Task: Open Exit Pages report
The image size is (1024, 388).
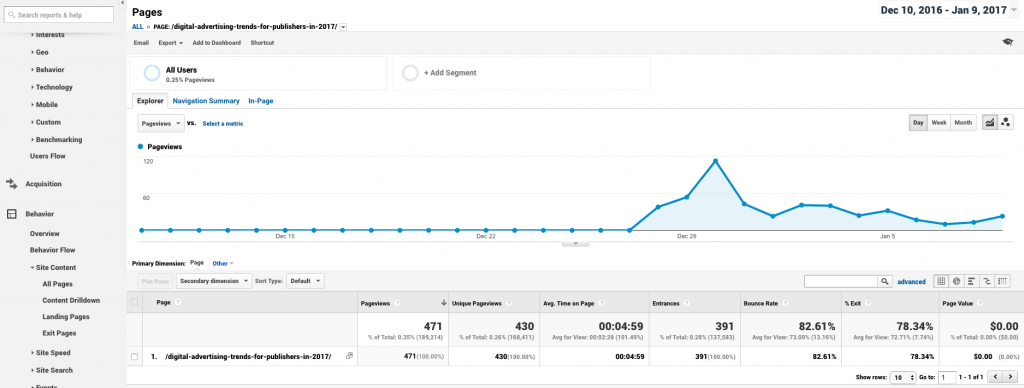Action: [x=59, y=333]
